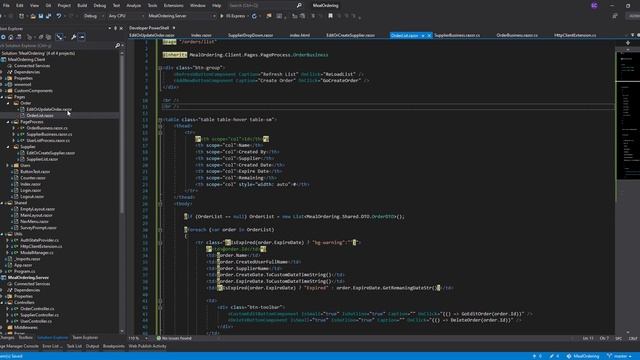Select EditOrUpdateOrder.razor in Solution Explorer
This screenshot has width=640, height=360.
pos(49,109)
